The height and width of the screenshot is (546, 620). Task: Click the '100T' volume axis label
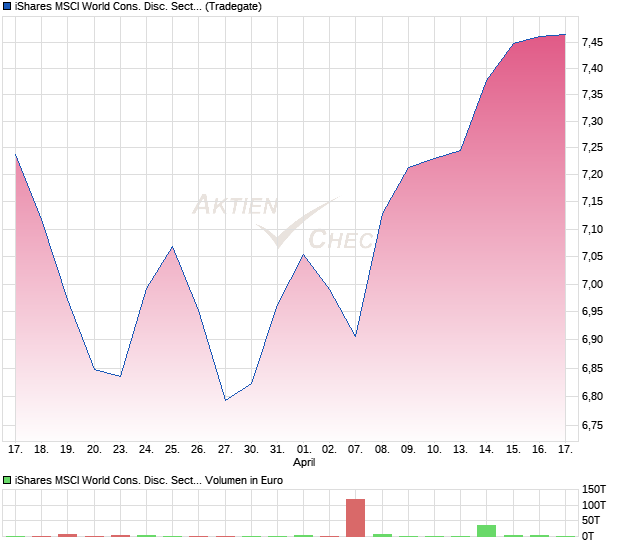pos(594,505)
